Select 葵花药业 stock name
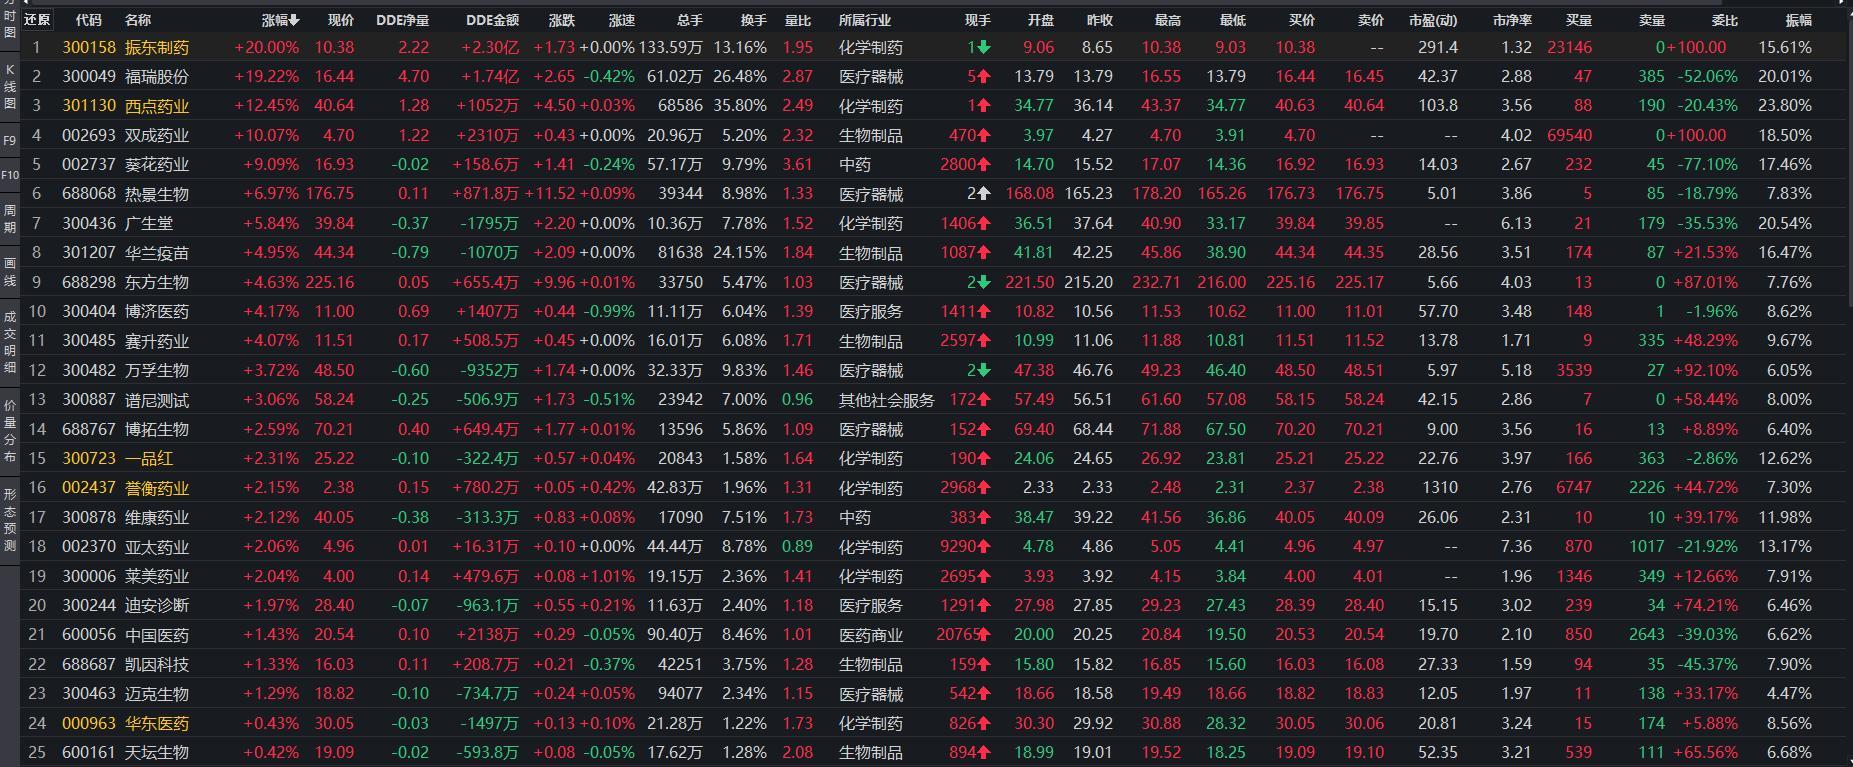Image resolution: width=1853 pixels, height=767 pixels. (x=157, y=164)
